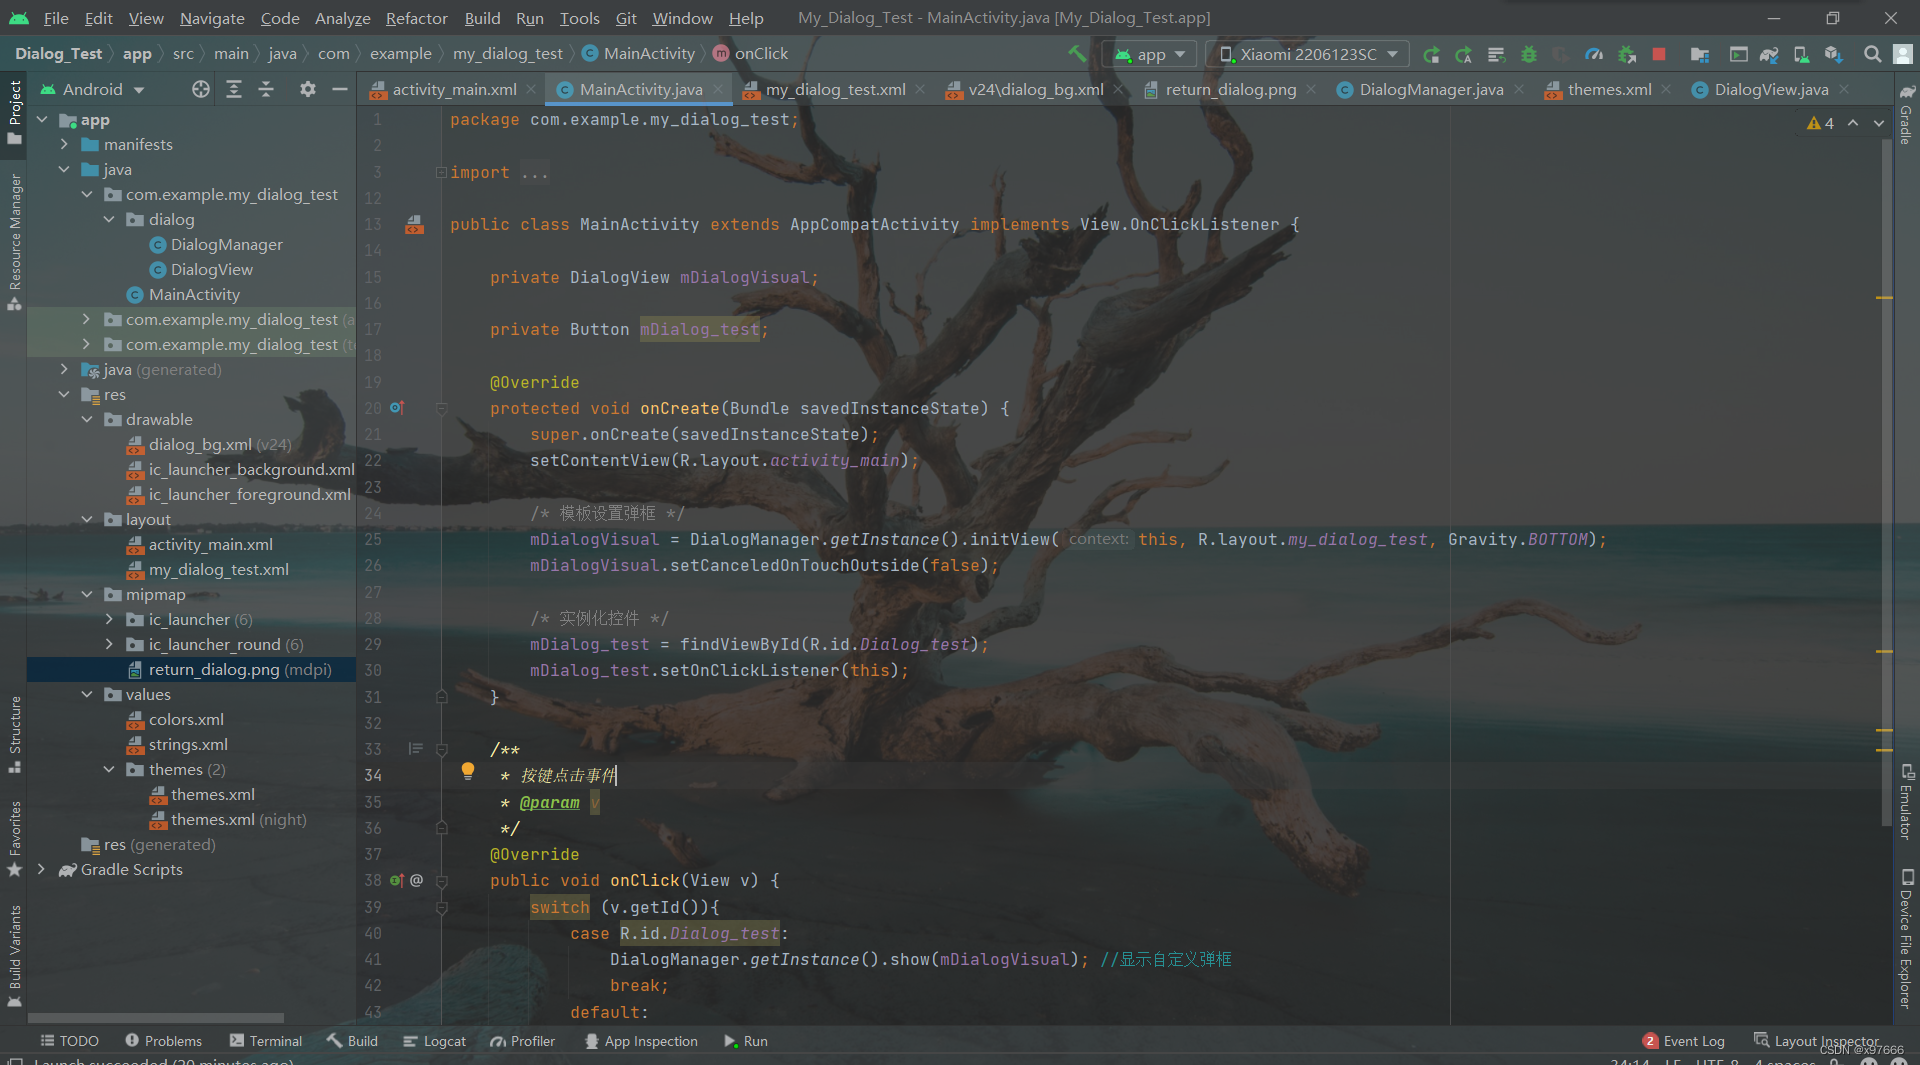Click the warnings indicator showing 4
This screenshot has height=1065, width=1920.
pyautogui.click(x=1820, y=123)
